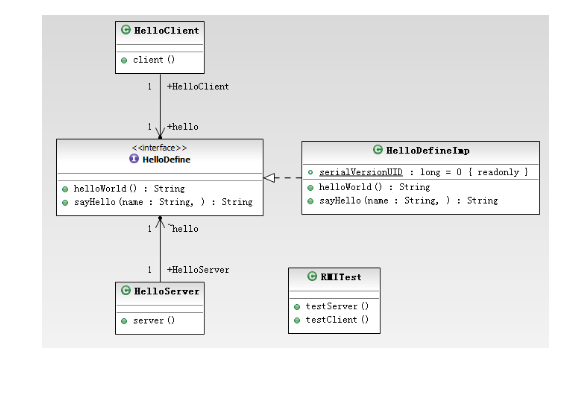Click the green dot next to testServer()
Screen dimensions: 587x404
(297, 307)
